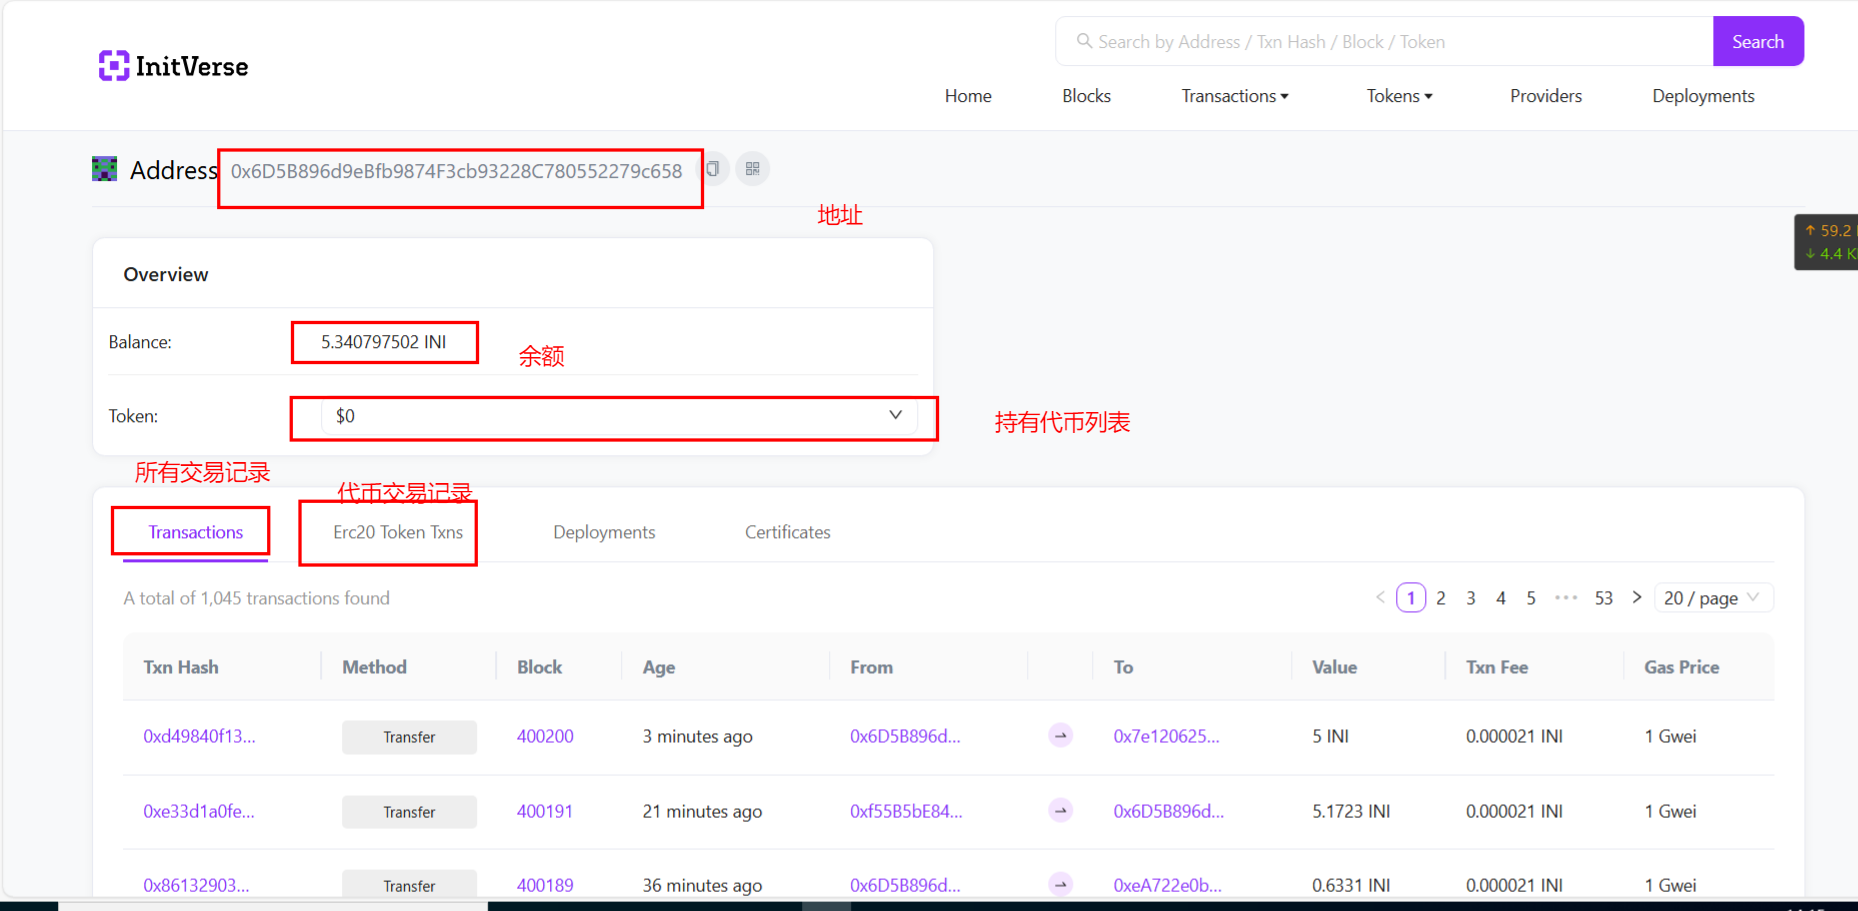
Task: Click the InitVerse logo
Action: 173,66
